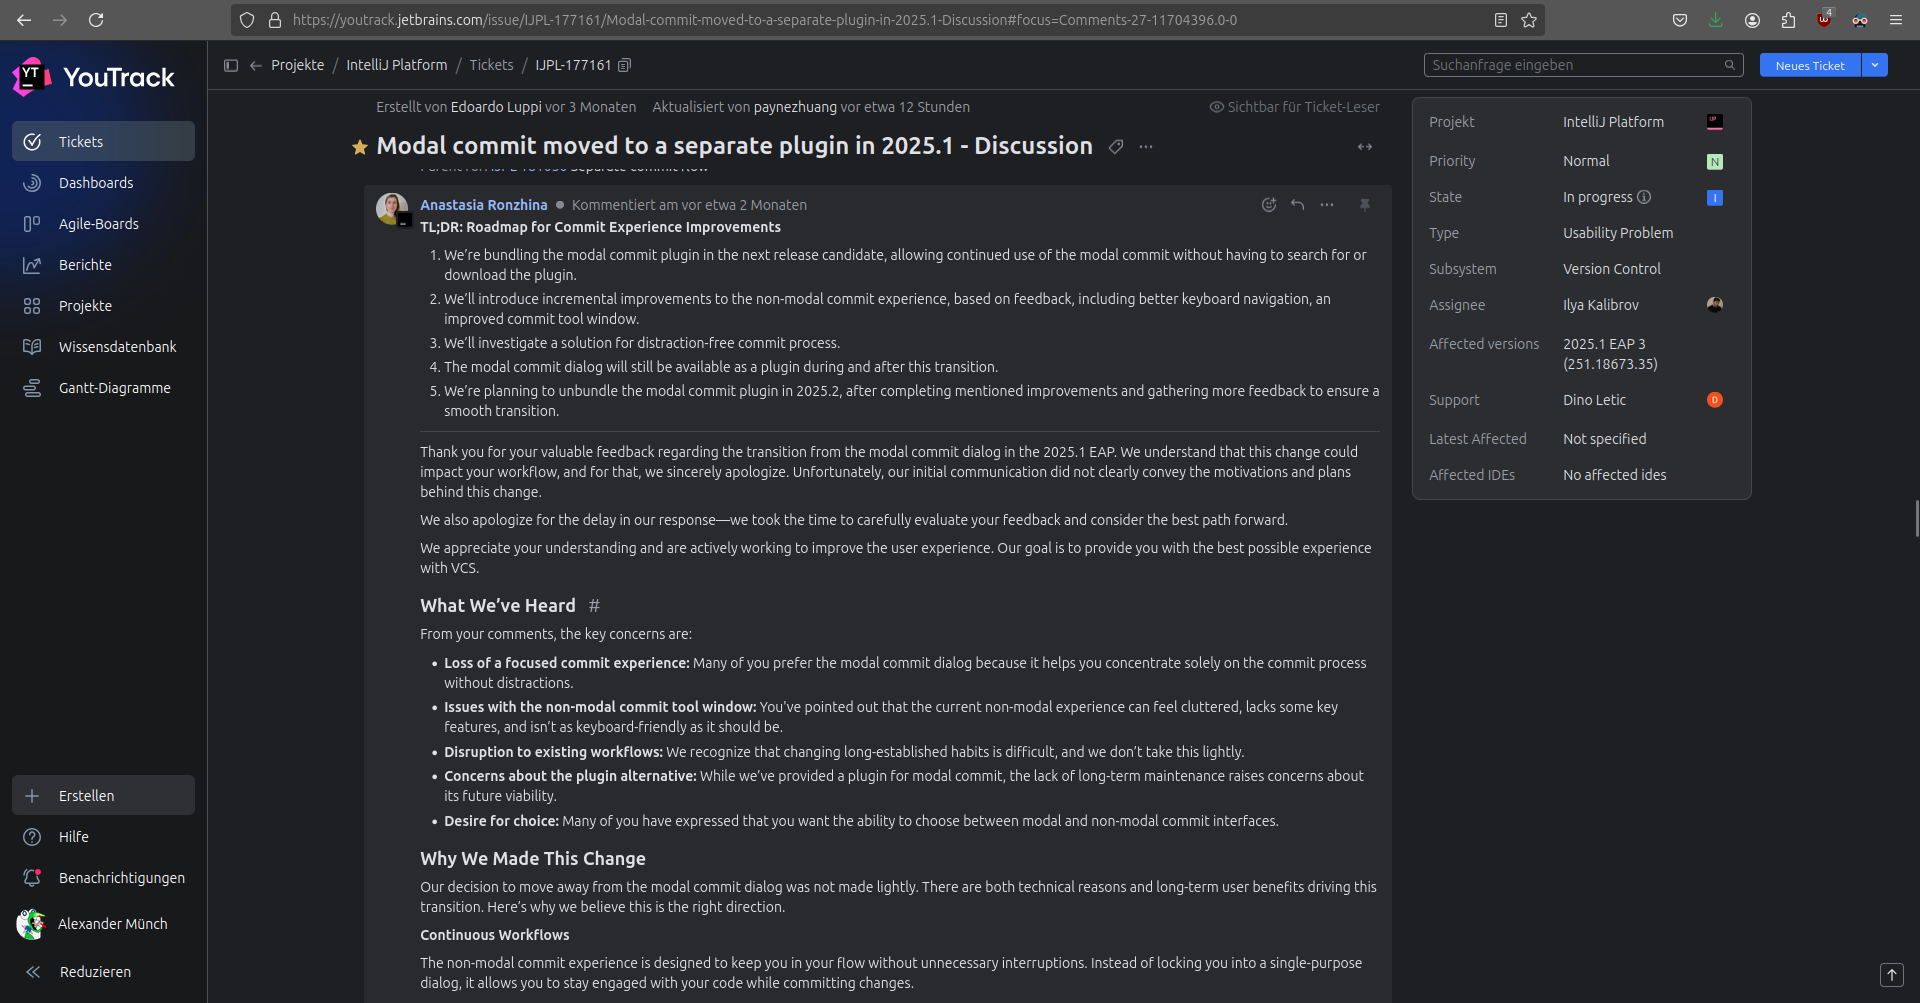The height and width of the screenshot is (1003, 1920).
Task: Open Hilfe in the sidebar
Action: (x=103, y=836)
